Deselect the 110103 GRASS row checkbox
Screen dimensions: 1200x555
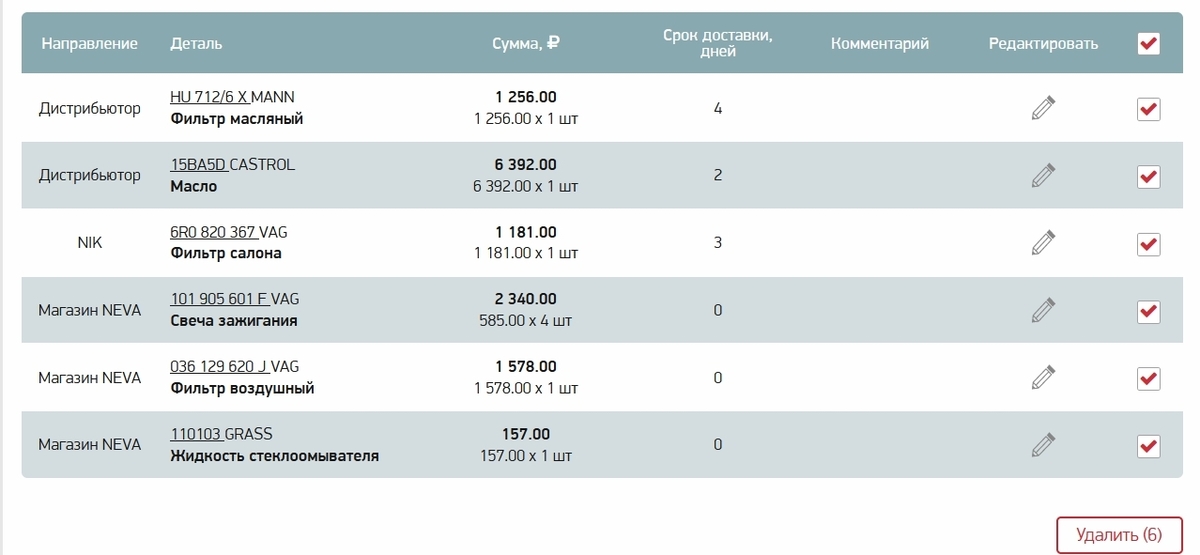click(x=1149, y=445)
